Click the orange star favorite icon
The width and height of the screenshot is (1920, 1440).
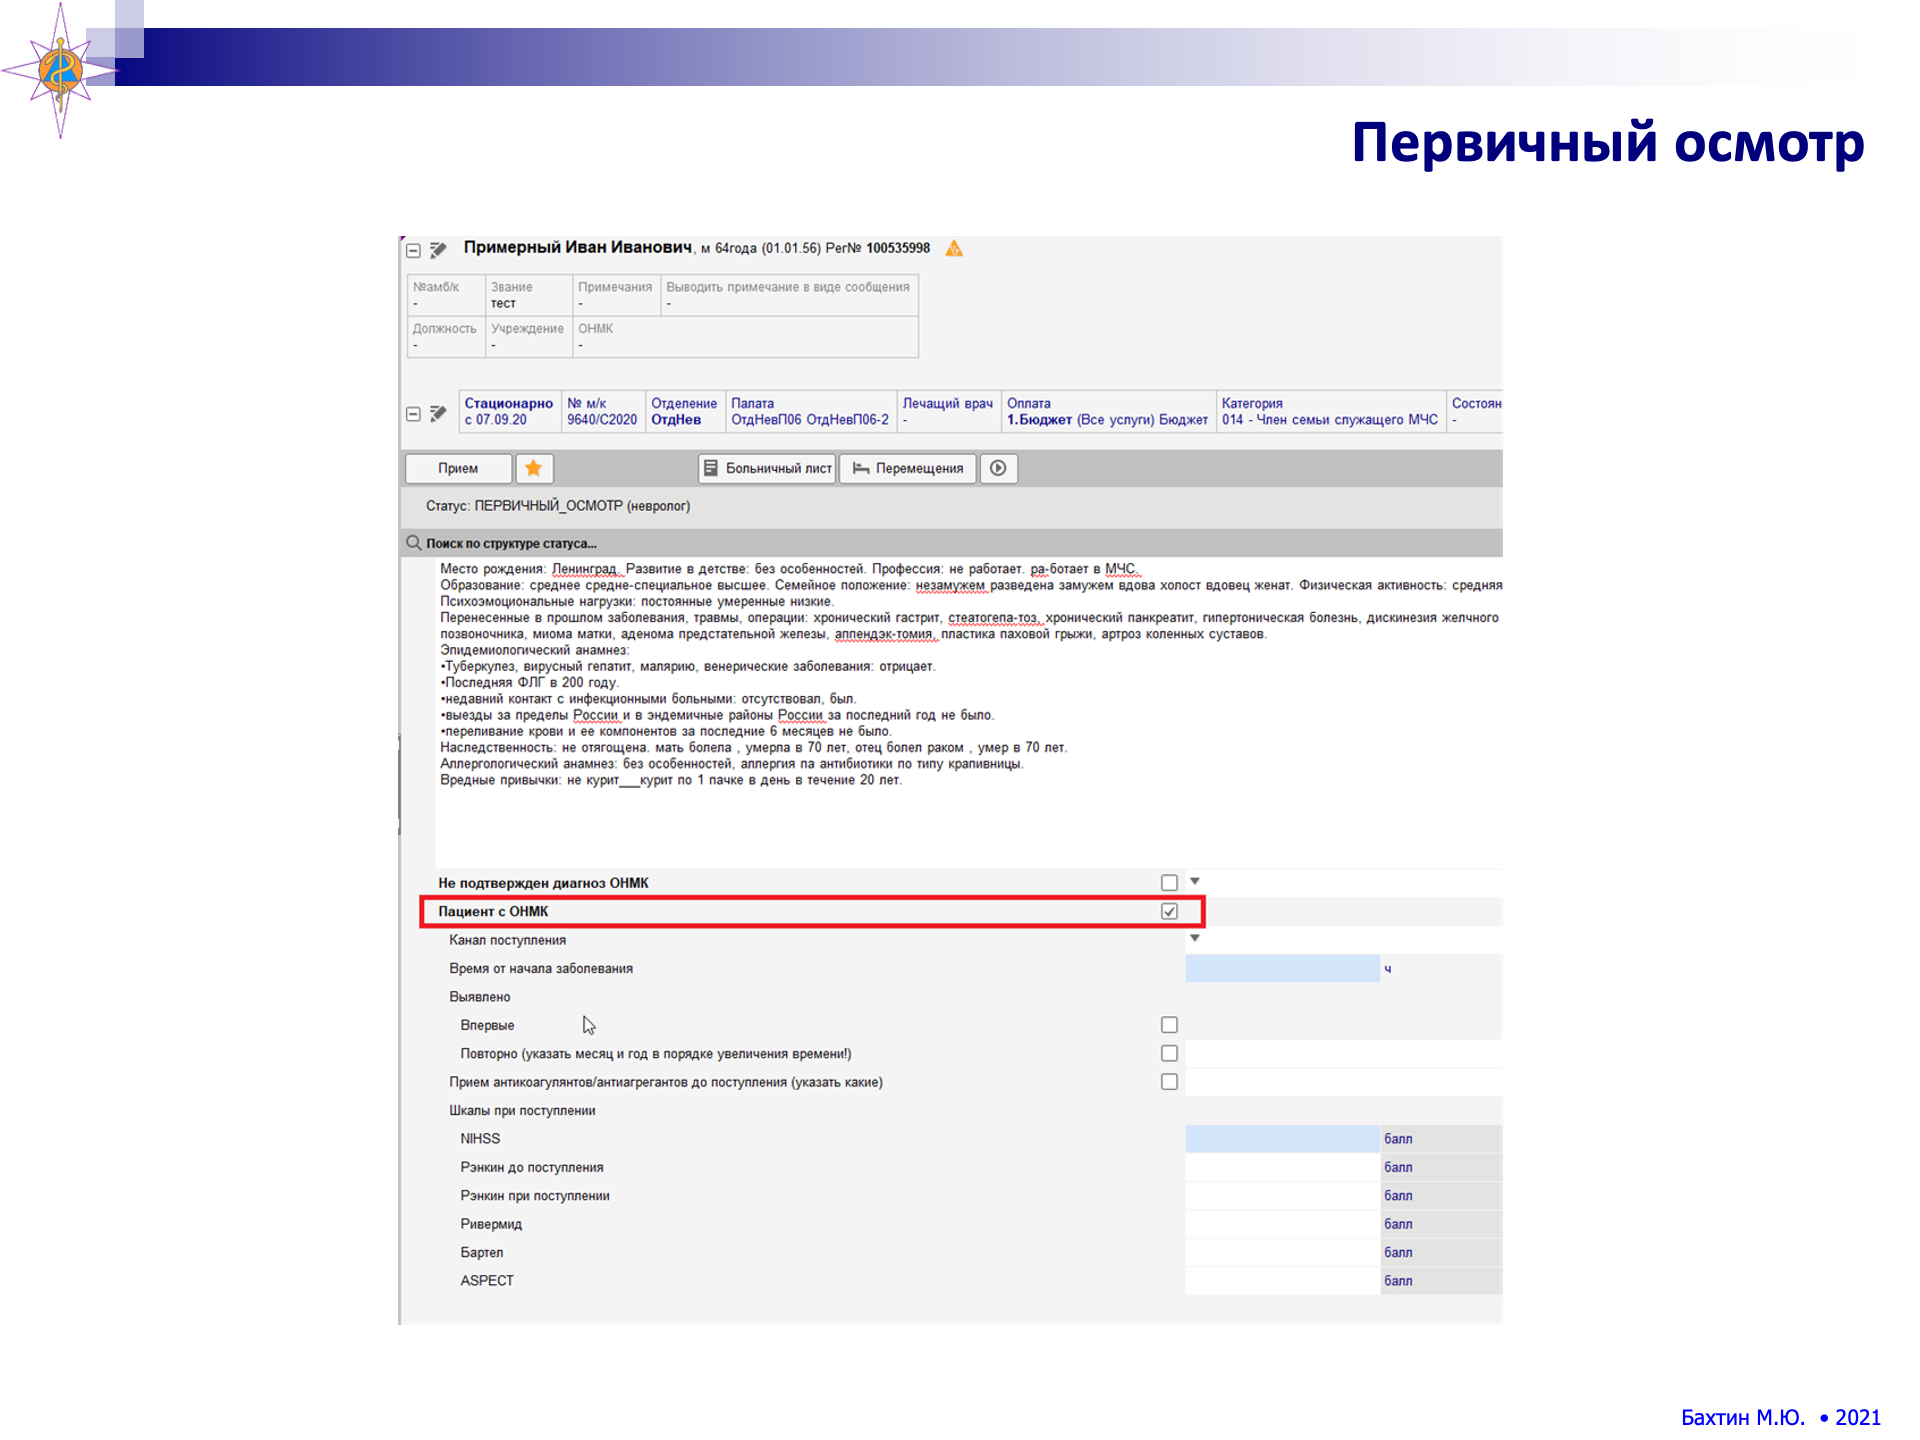(x=534, y=468)
